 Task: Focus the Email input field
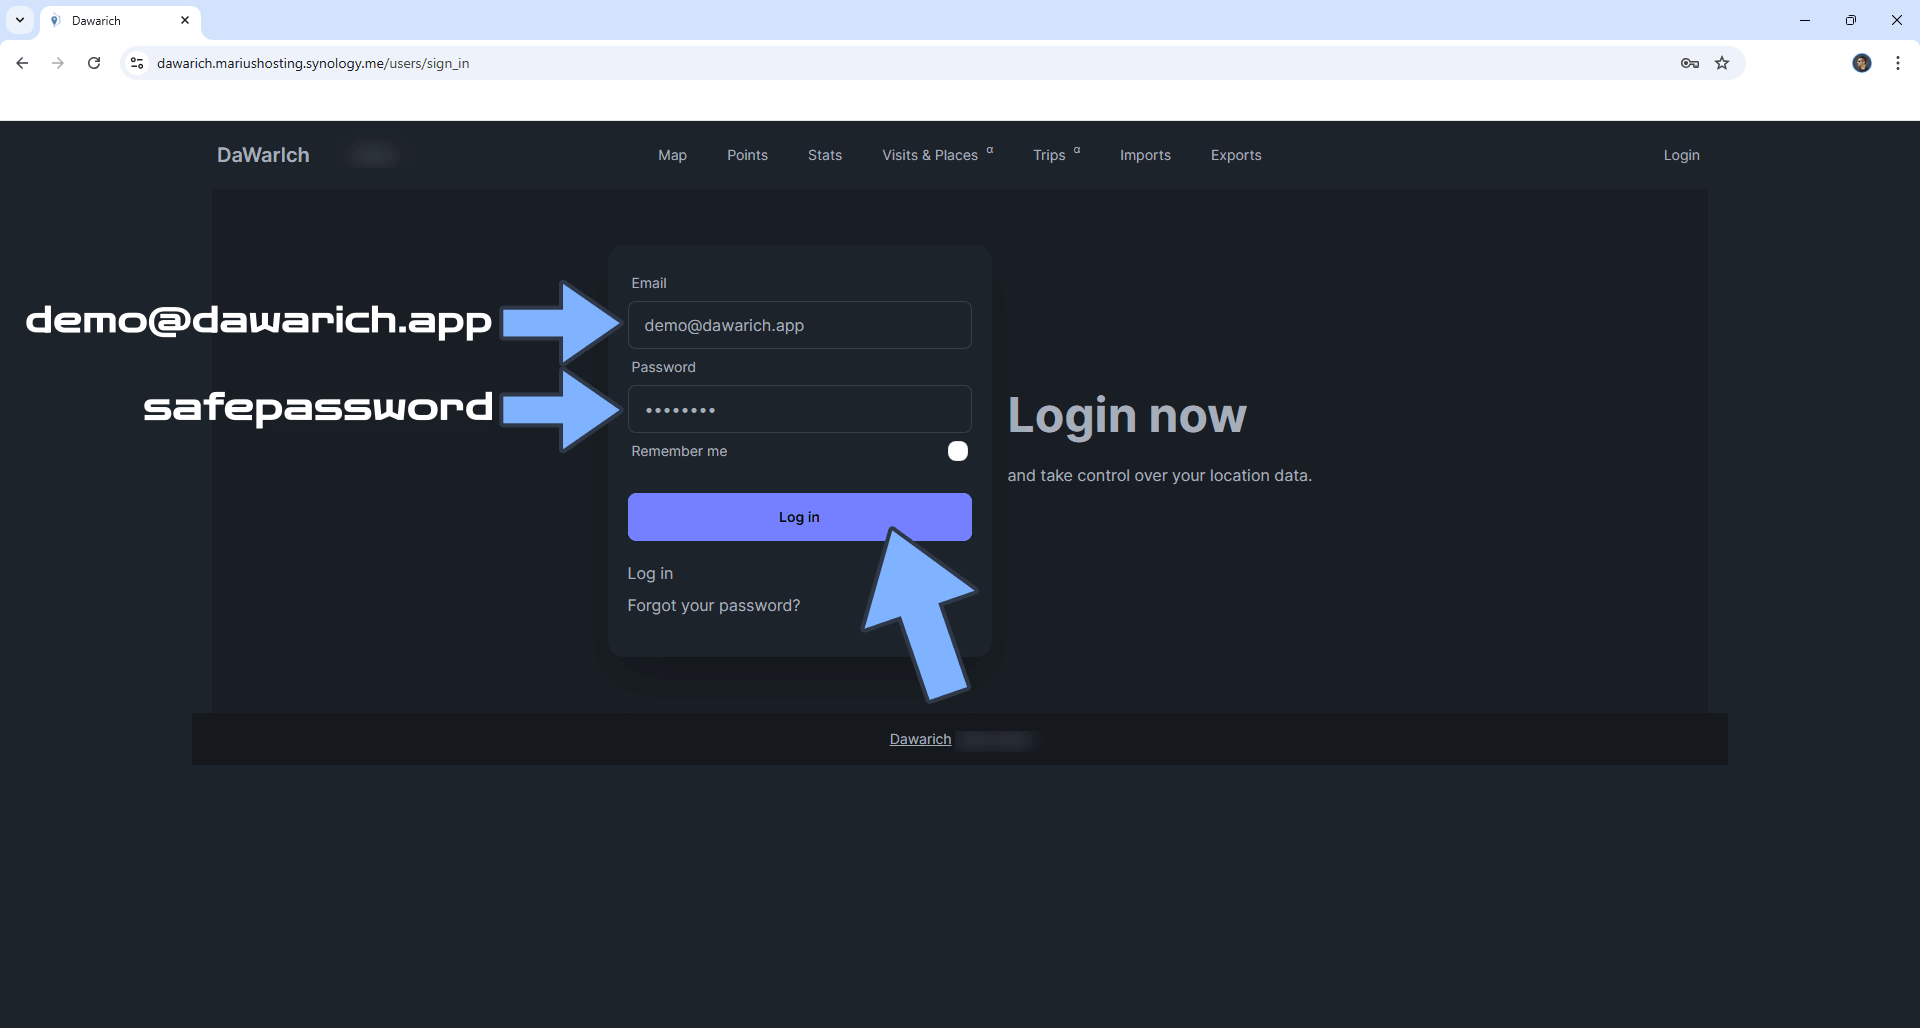(799, 325)
